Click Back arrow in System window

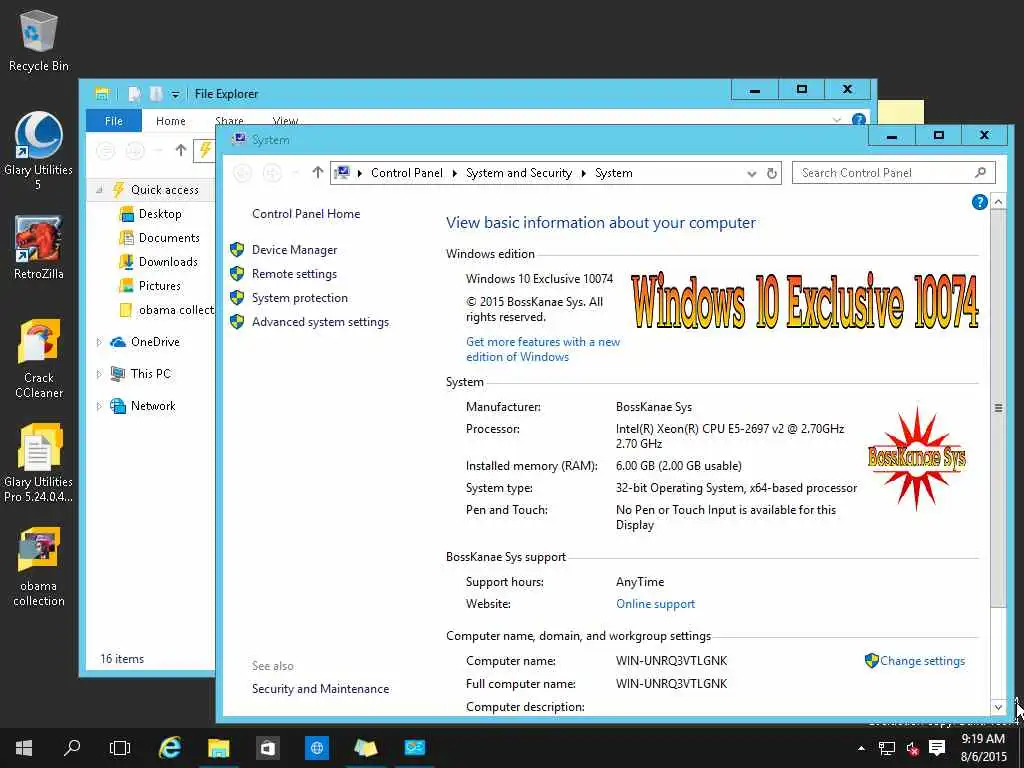tap(242, 173)
